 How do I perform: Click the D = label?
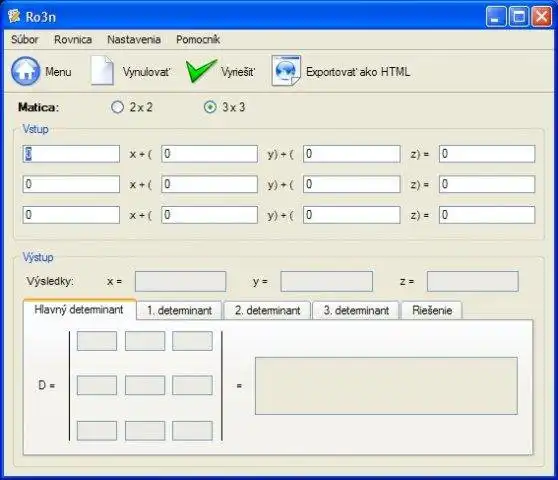coord(47,385)
